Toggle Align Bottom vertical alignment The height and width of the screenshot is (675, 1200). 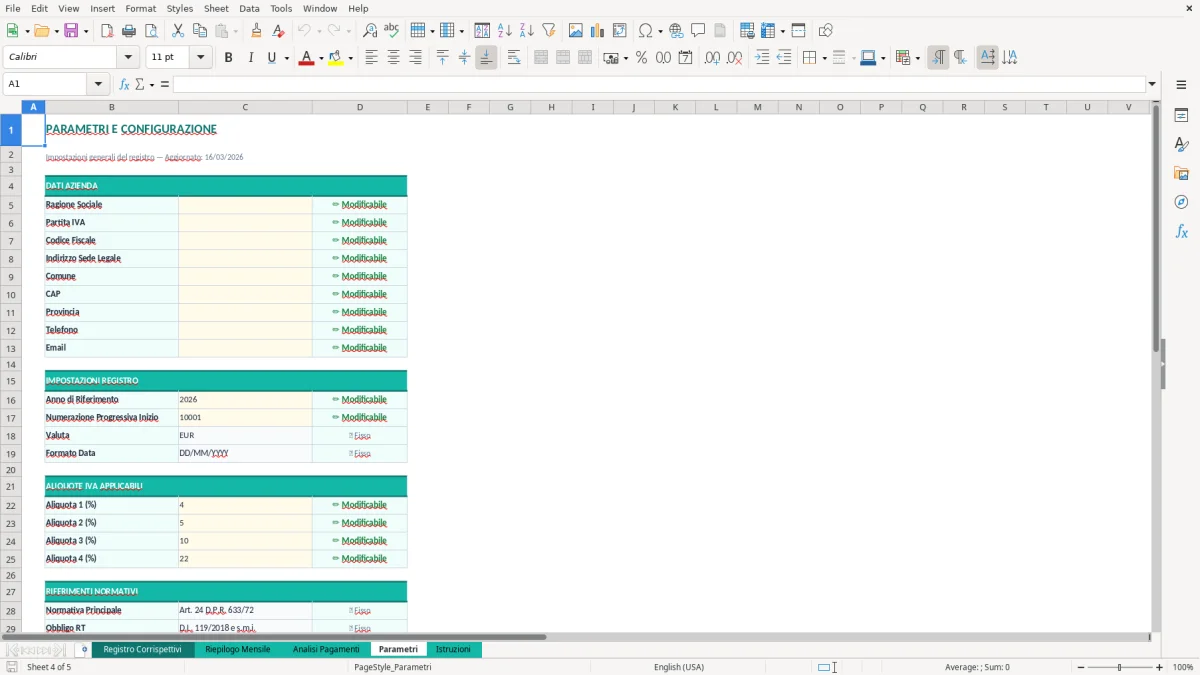[486, 58]
